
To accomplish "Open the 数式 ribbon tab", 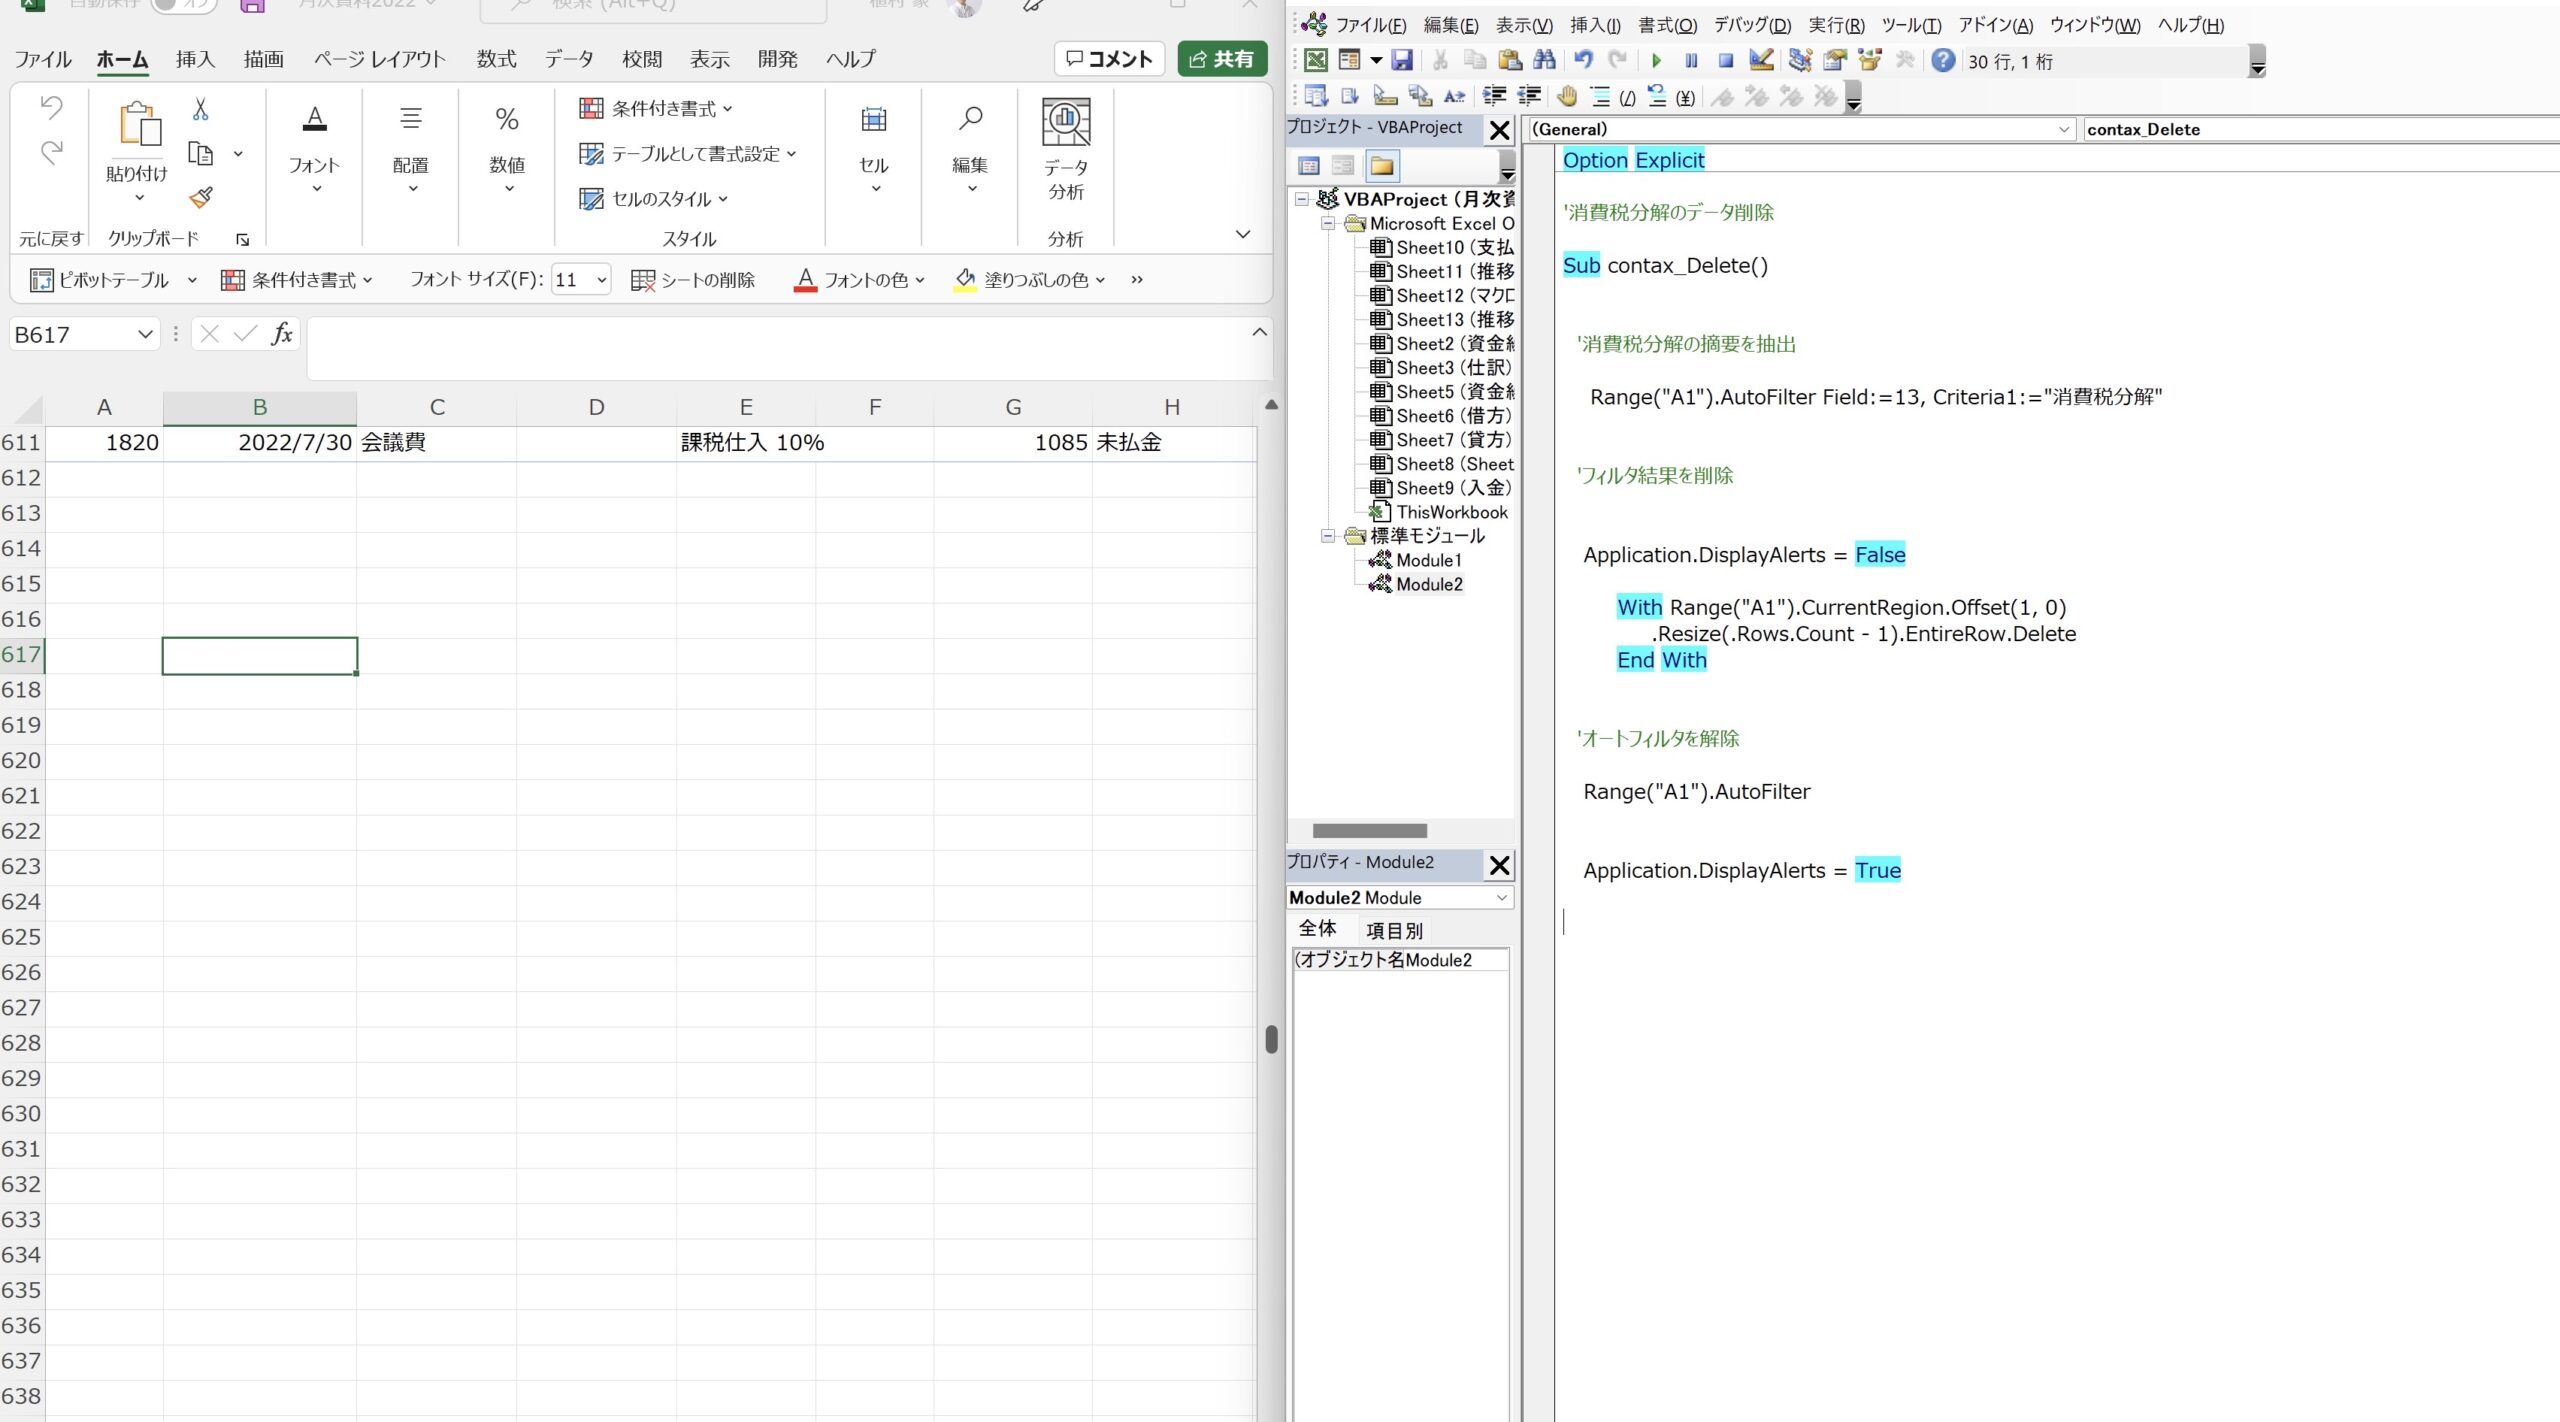I will pyautogui.click(x=496, y=60).
